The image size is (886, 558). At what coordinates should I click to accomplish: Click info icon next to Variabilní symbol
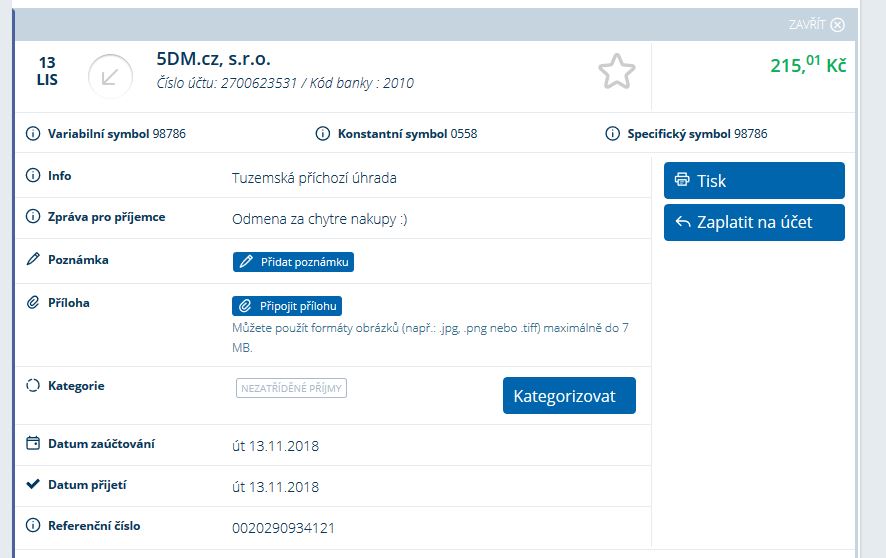(33, 133)
